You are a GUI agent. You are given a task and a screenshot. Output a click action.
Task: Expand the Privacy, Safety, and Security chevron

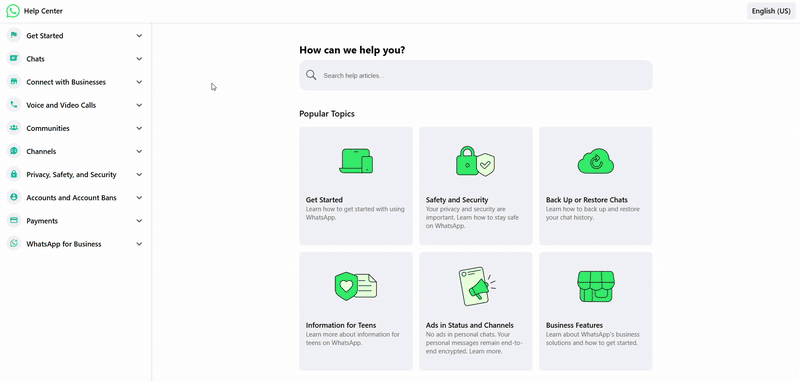pos(139,174)
